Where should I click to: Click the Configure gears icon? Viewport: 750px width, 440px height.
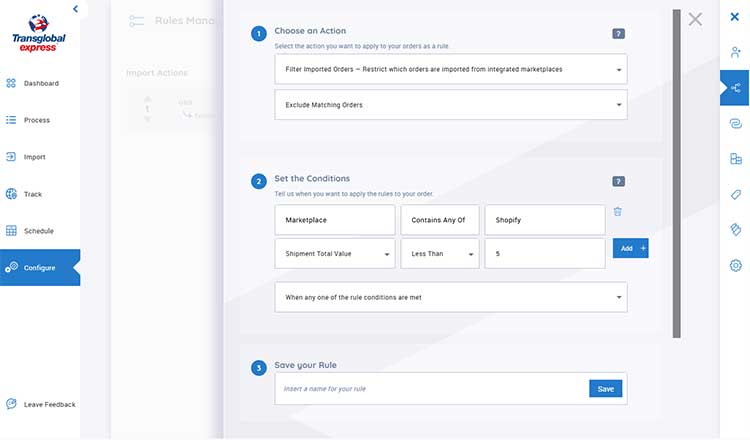(x=11, y=267)
